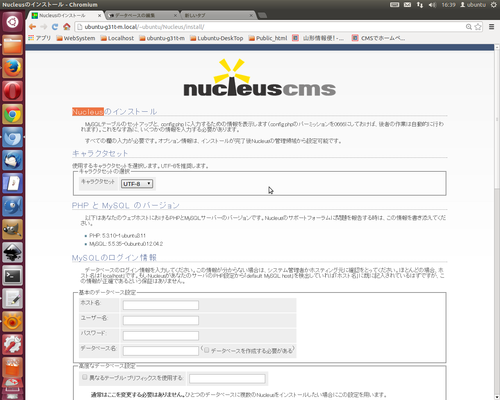Open the CMSでホームペ bookmark
Image resolution: width=500 pixels, height=400 pixels.
pyautogui.click(x=379, y=38)
